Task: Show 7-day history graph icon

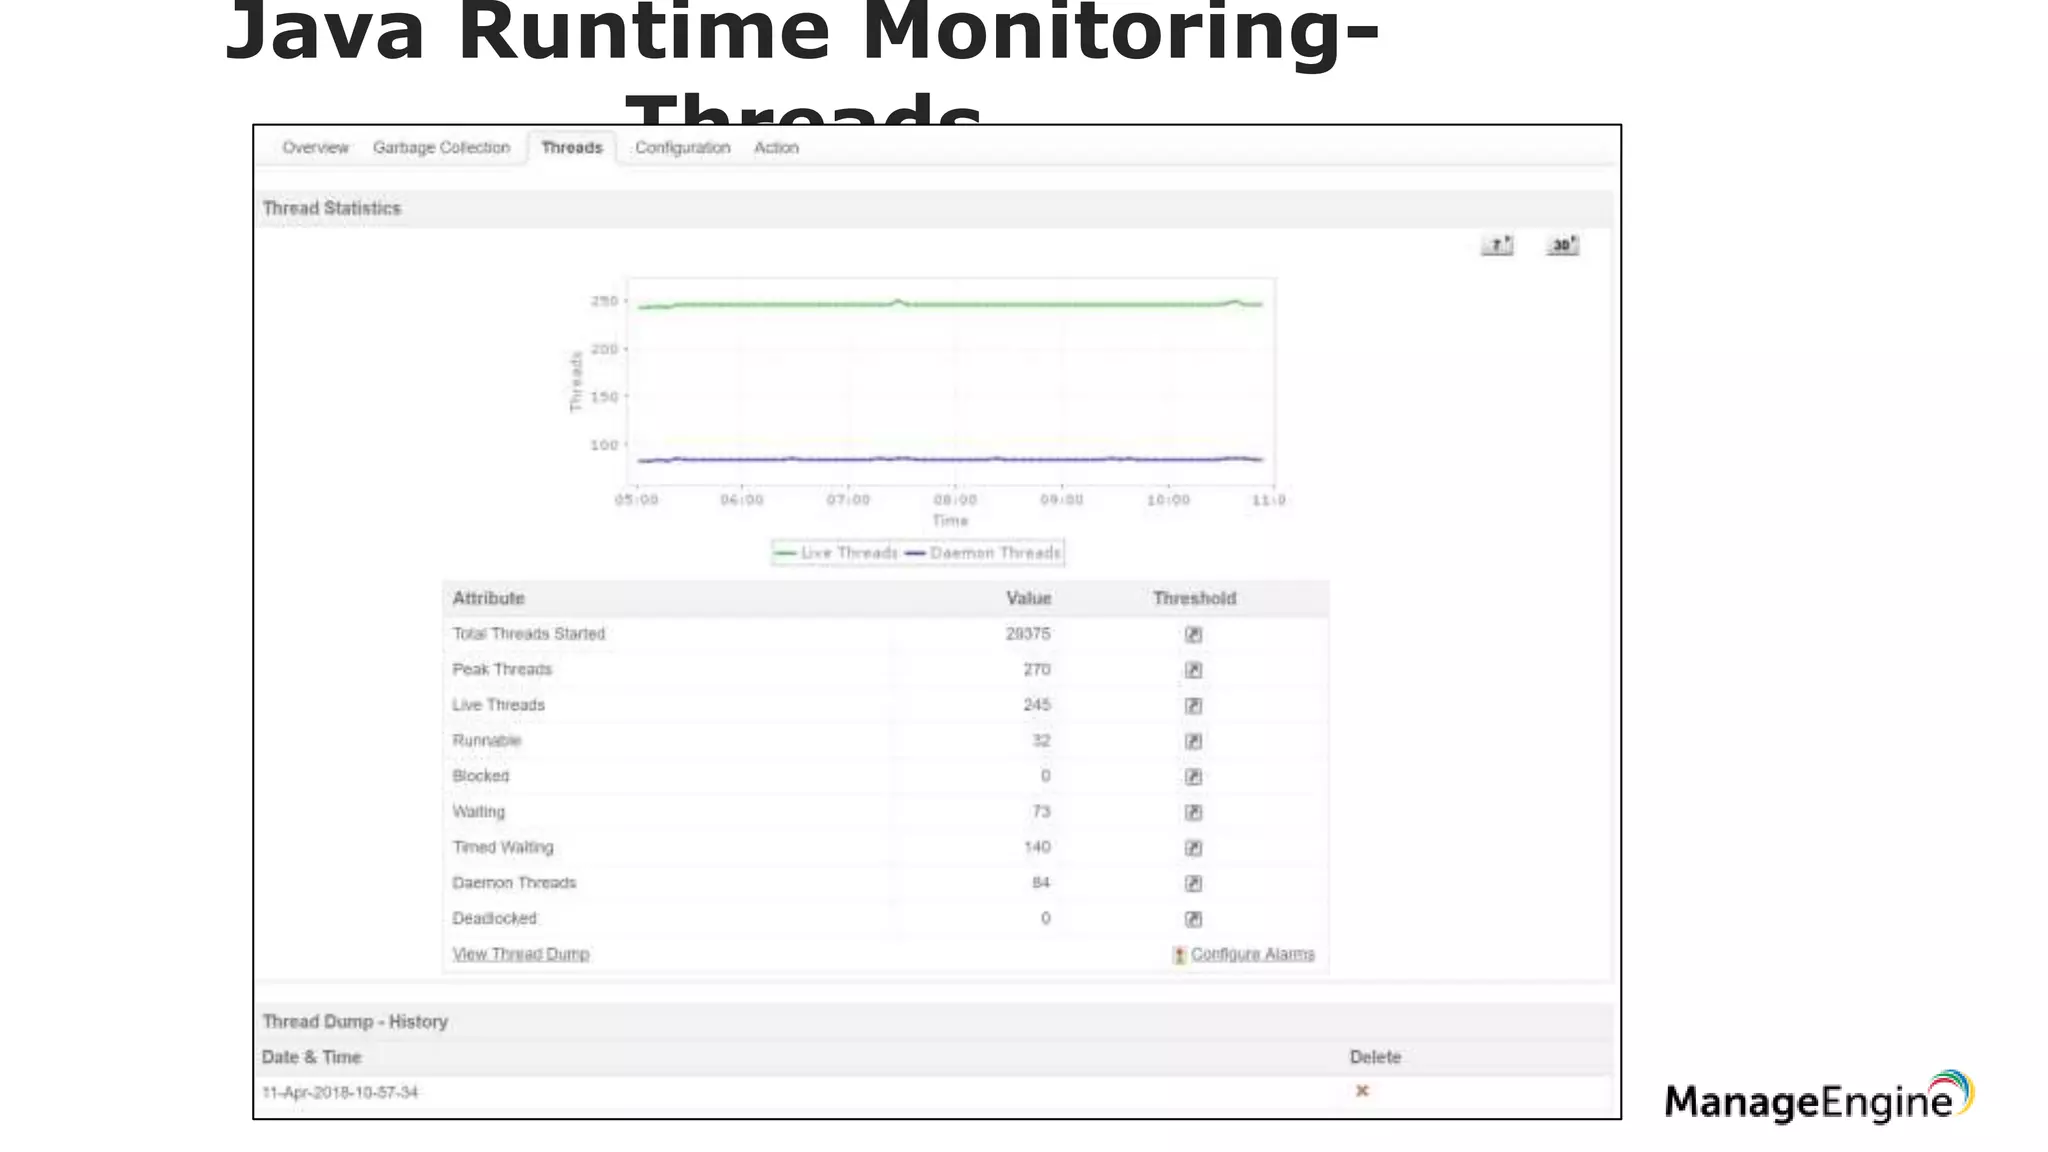Action: click(1497, 245)
